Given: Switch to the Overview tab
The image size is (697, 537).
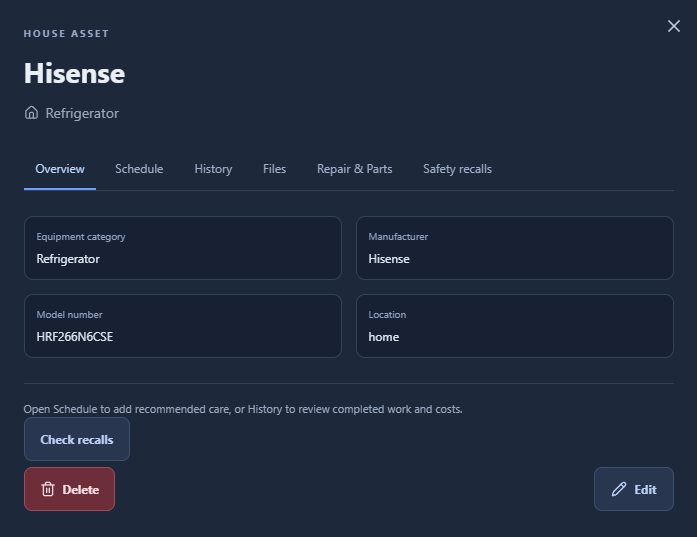Looking at the screenshot, I should [x=60, y=169].
